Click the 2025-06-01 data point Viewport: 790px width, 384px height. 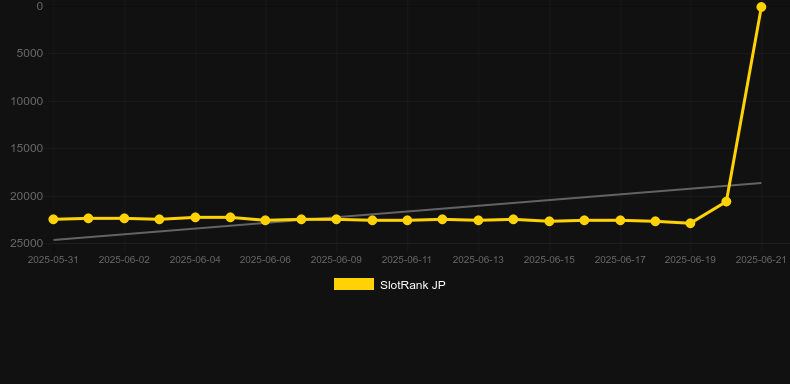pos(88,218)
